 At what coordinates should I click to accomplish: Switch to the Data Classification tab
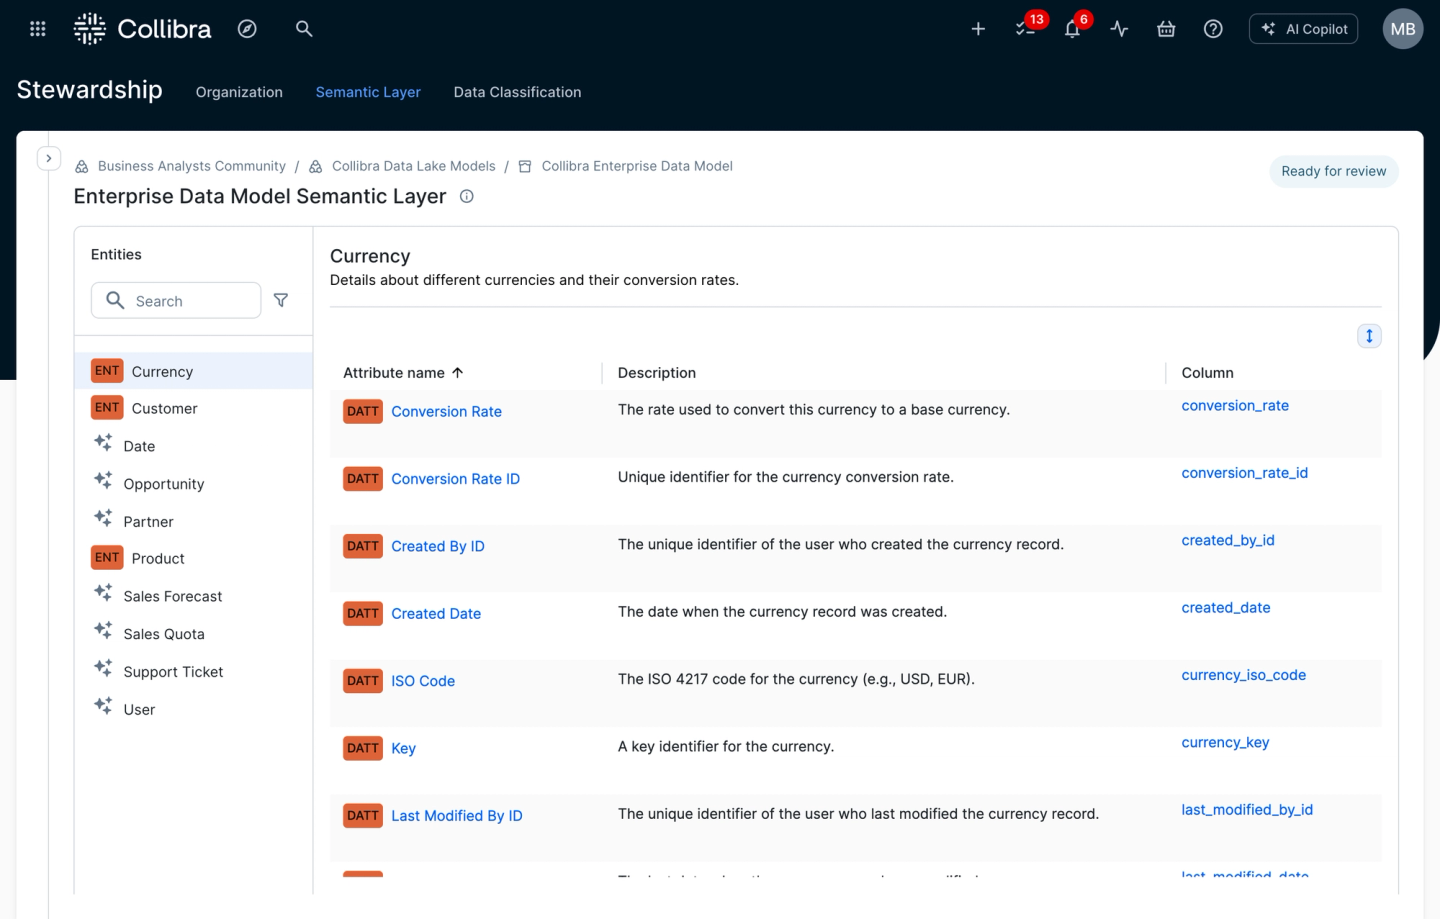click(x=517, y=92)
